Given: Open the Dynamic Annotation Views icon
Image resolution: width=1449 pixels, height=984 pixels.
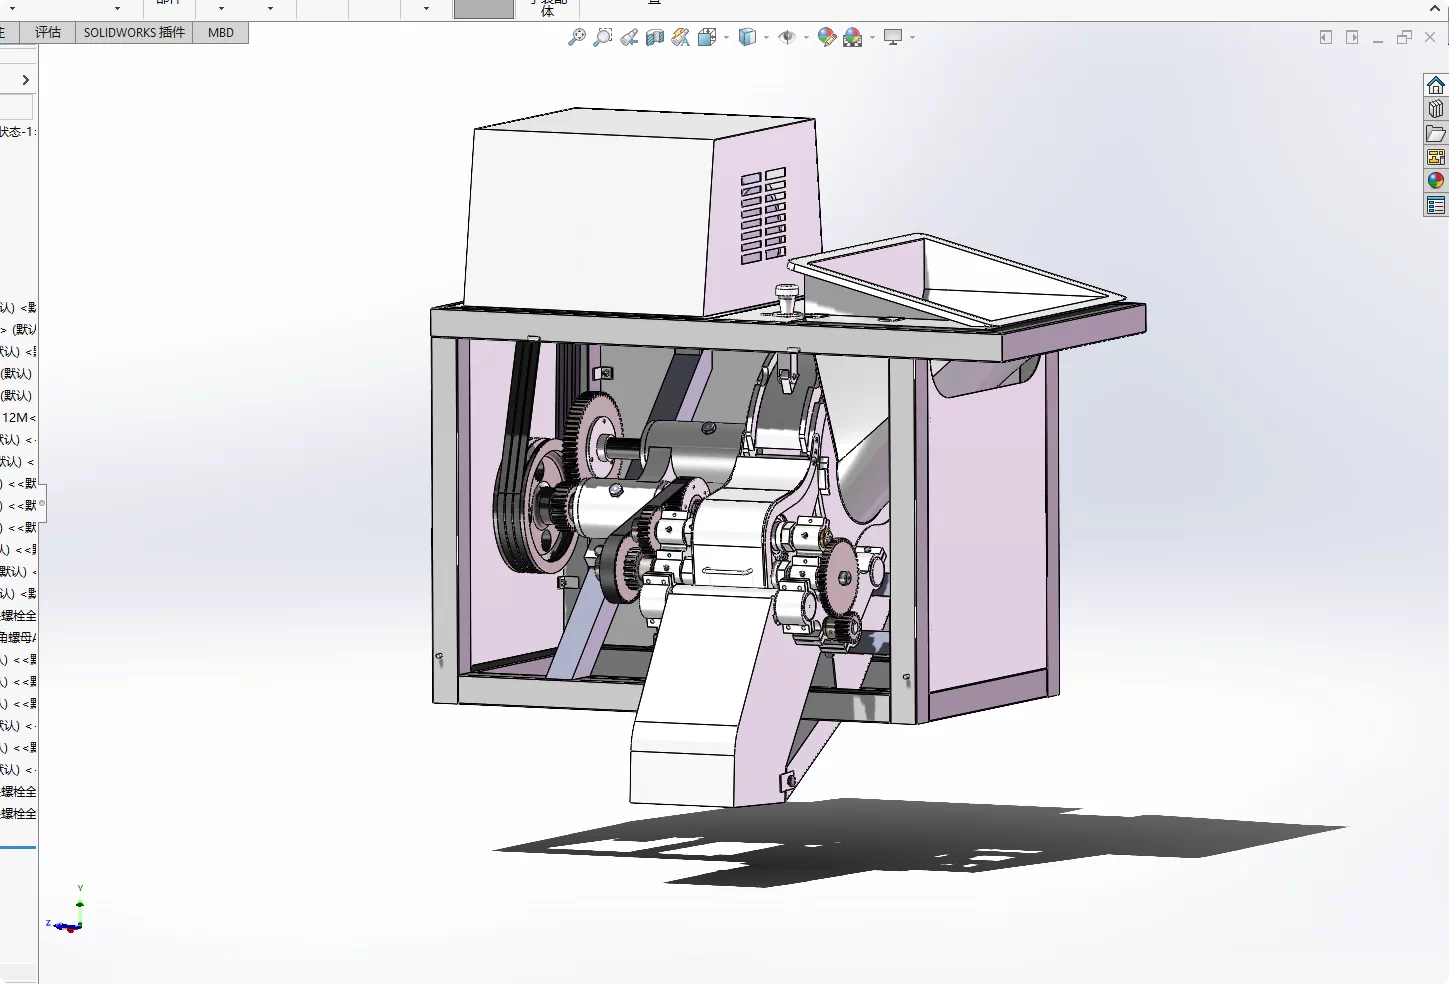Looking at the screenshot, I should pyautogui.click(x=681, y=37).
